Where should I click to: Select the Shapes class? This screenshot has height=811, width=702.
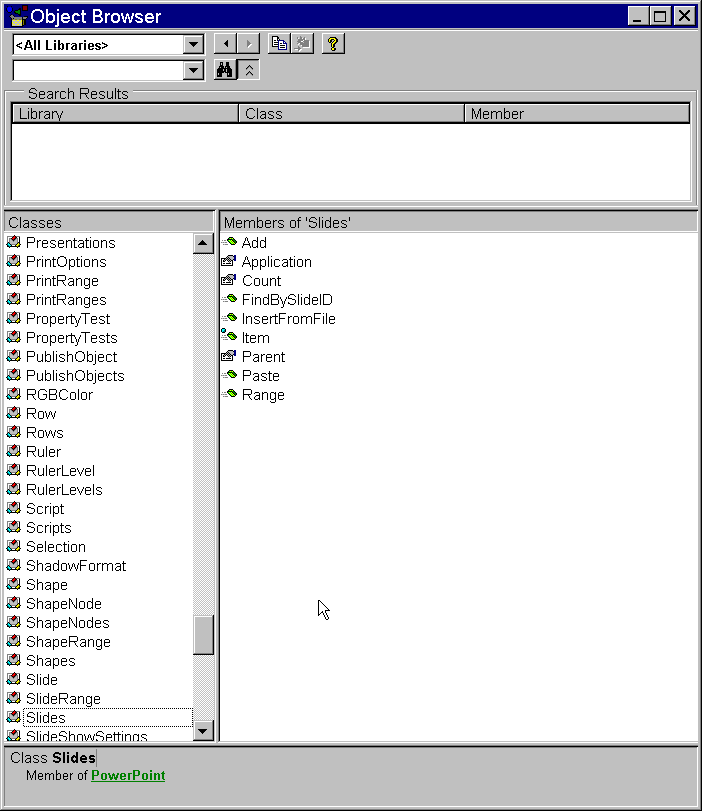(x=51, y=661)
